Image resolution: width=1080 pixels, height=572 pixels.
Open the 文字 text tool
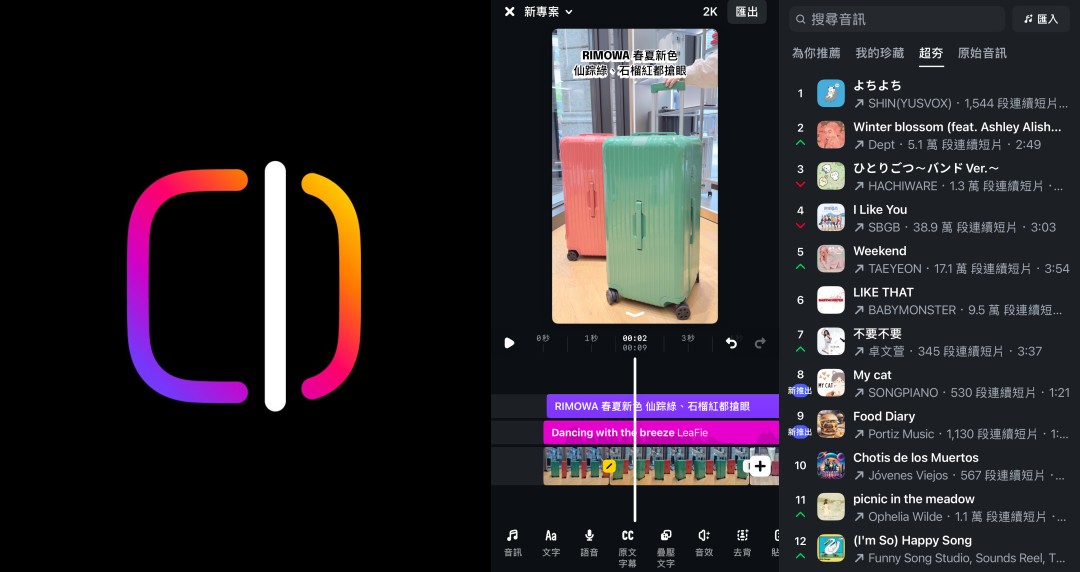pos(551,542)
